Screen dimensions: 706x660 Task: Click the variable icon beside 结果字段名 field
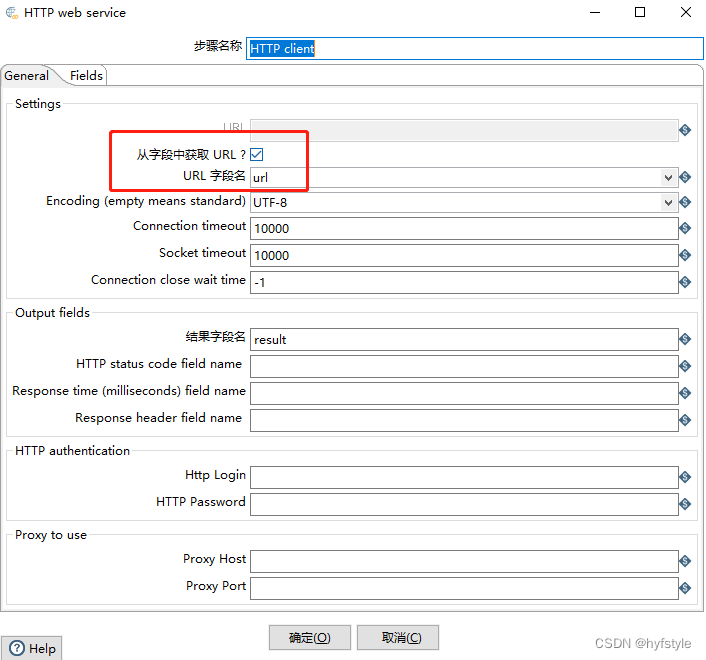pyautogui.click(x=685, y=339)
